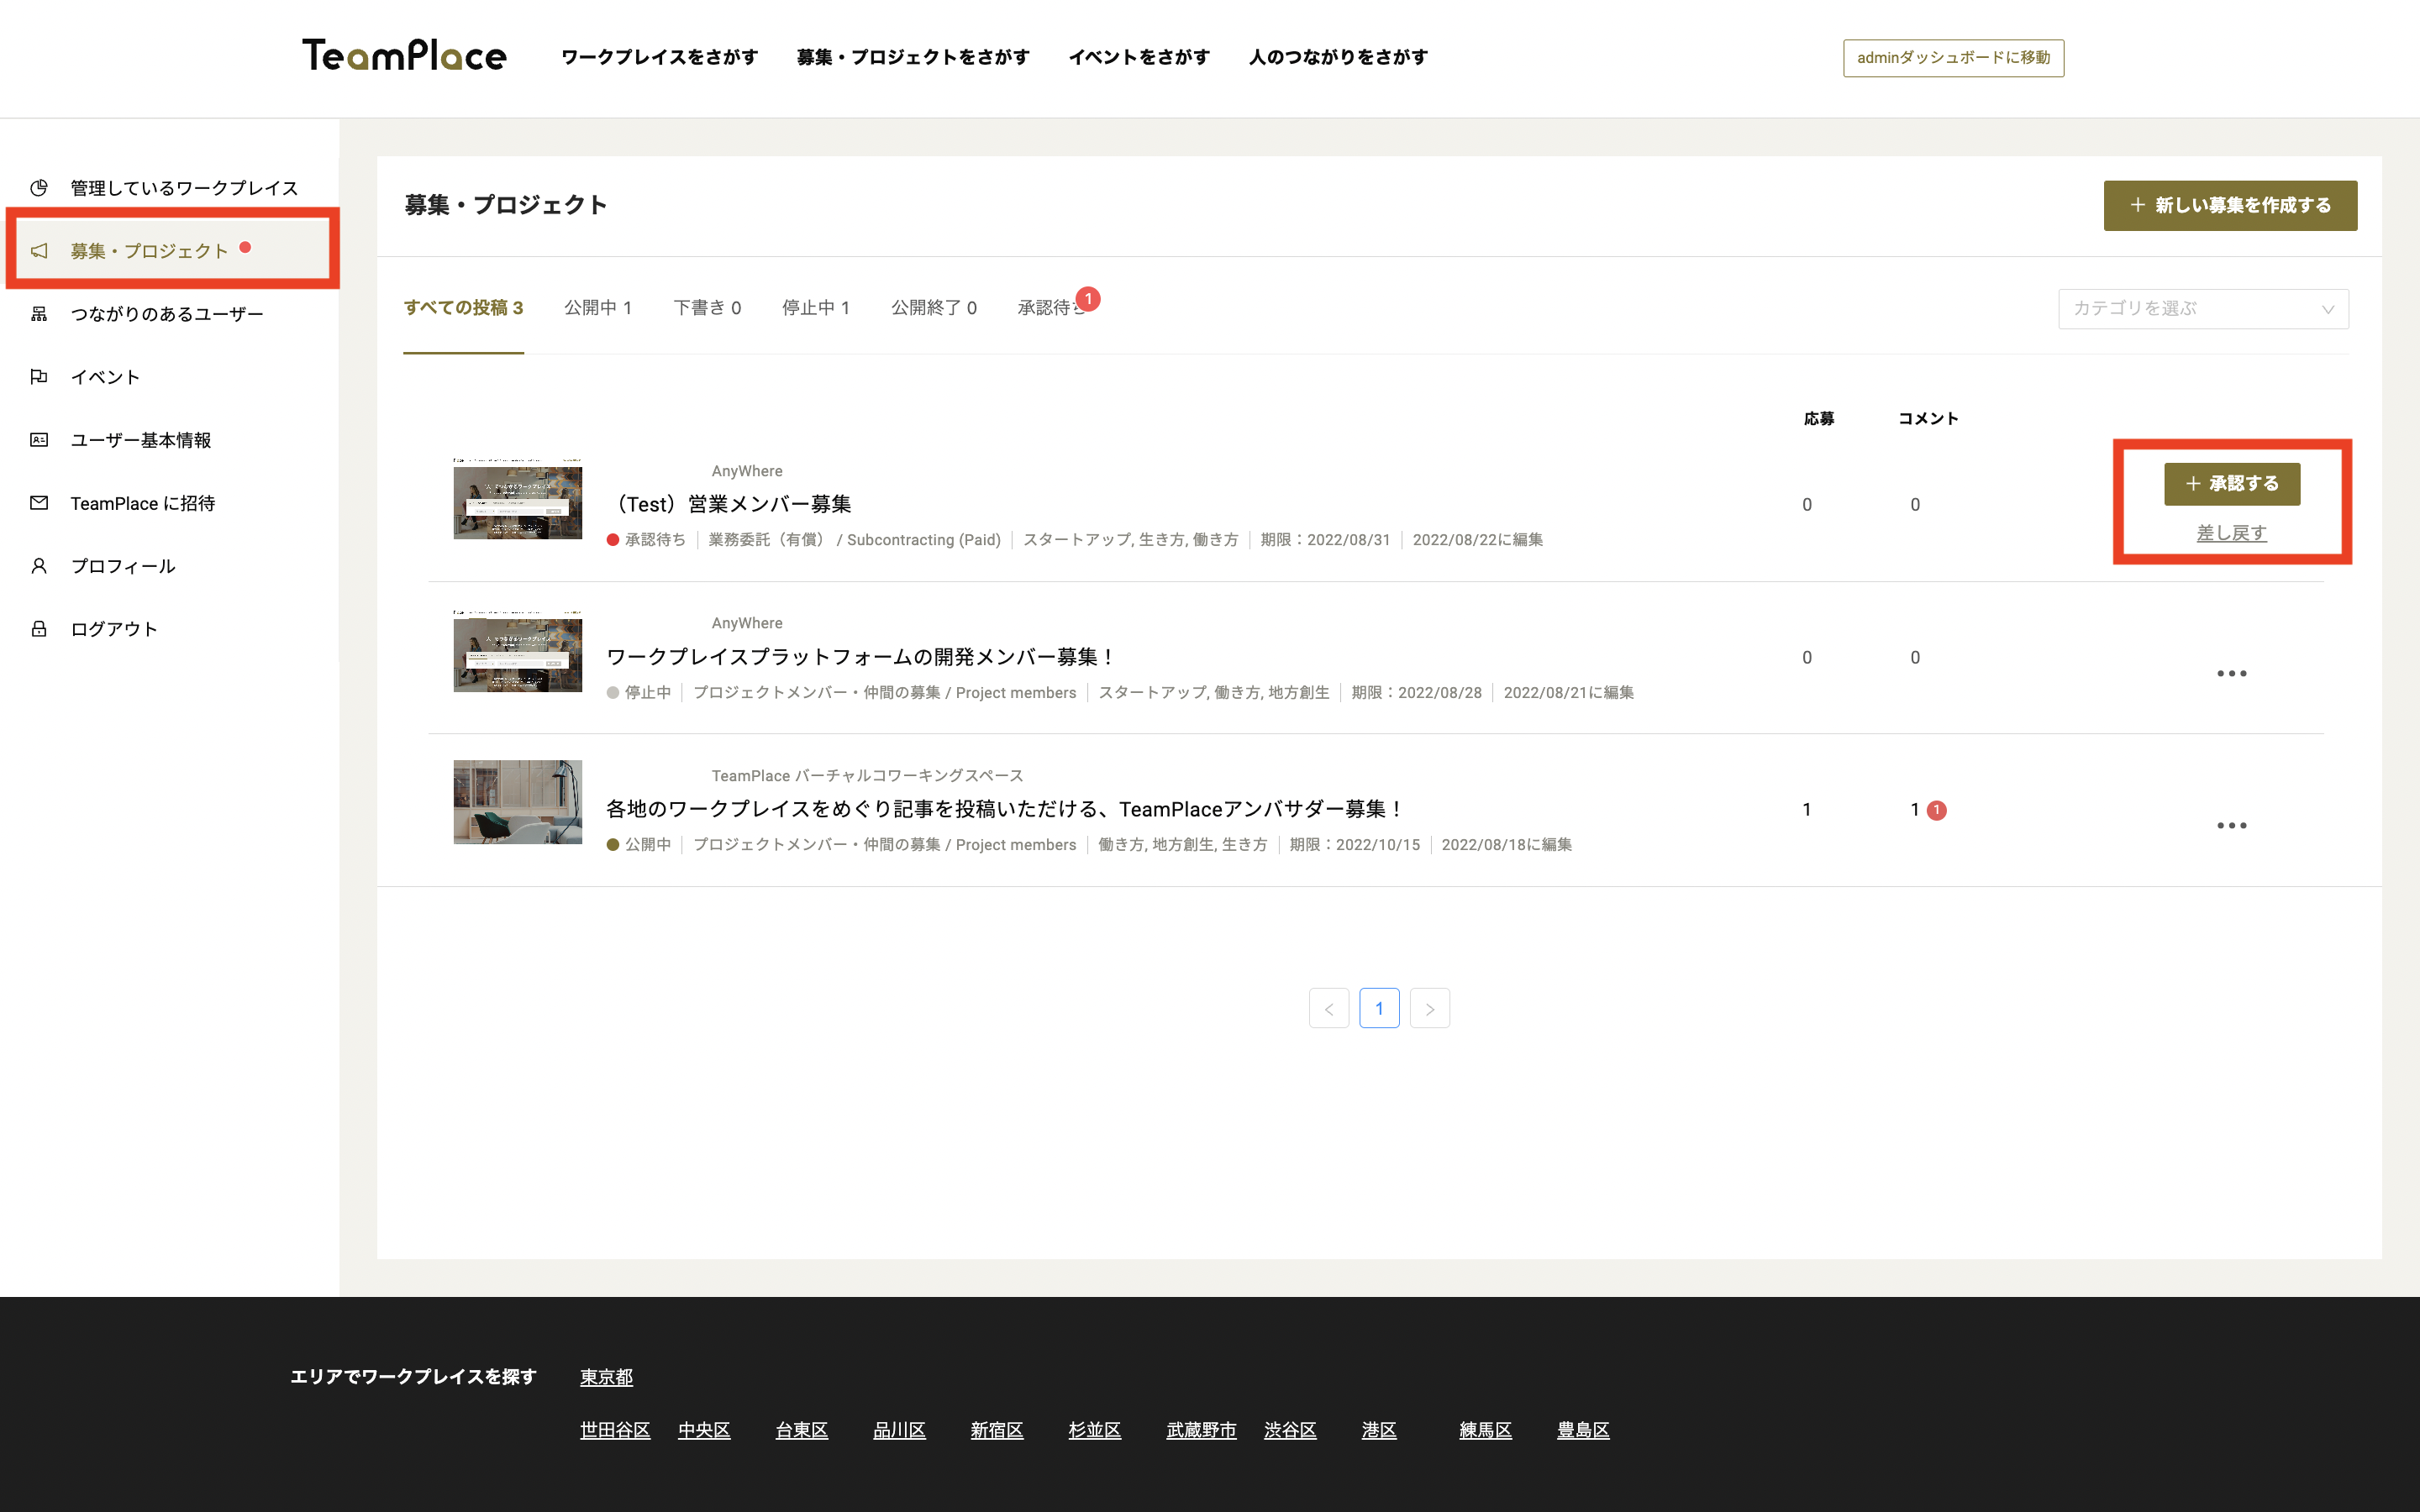Click the megaphone icon for 募集・プロジェクト
Screen dimensions: 2420x1512
pos(39,251)
